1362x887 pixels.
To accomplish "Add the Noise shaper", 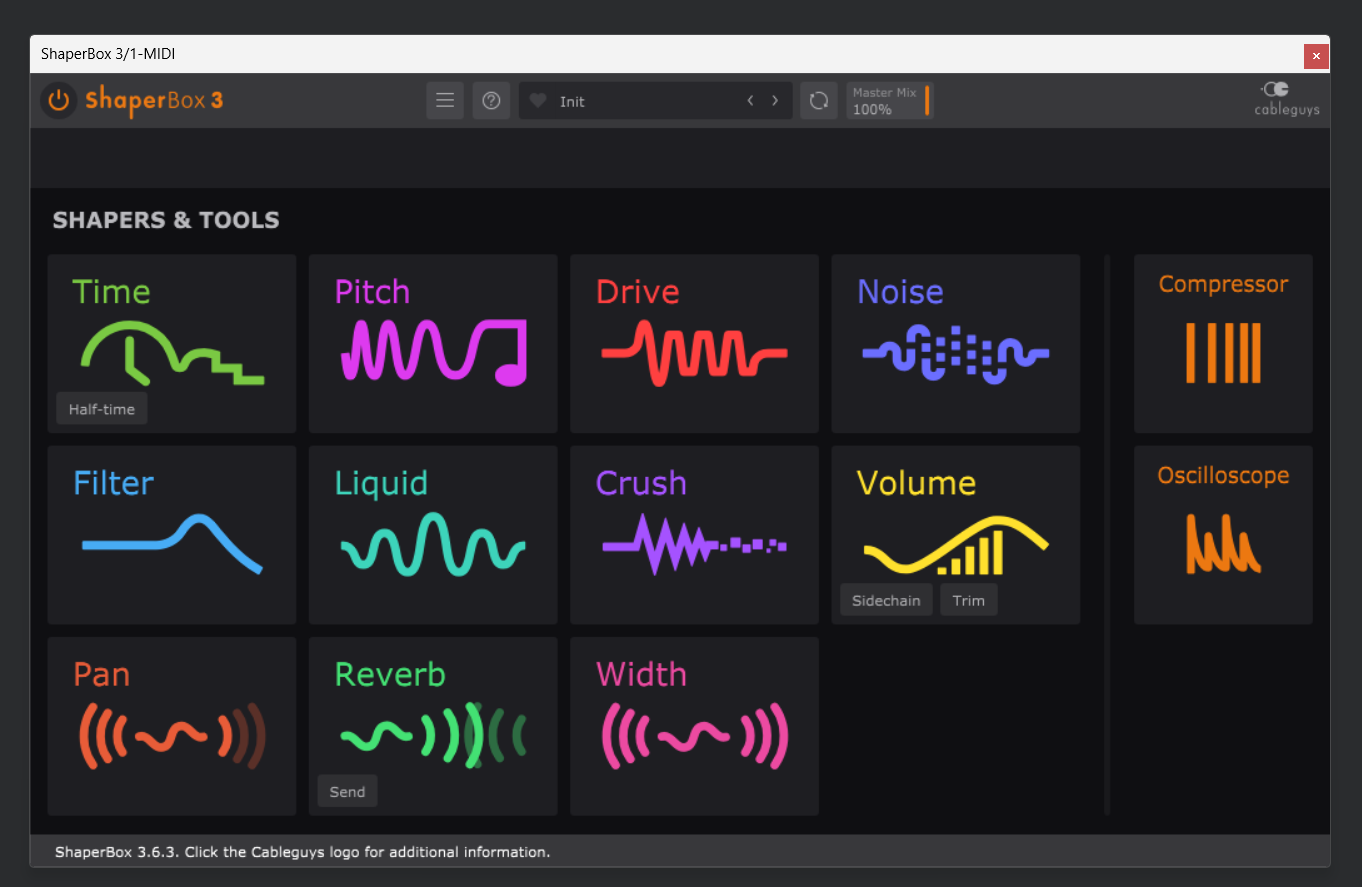I will (x=956, y=343).
